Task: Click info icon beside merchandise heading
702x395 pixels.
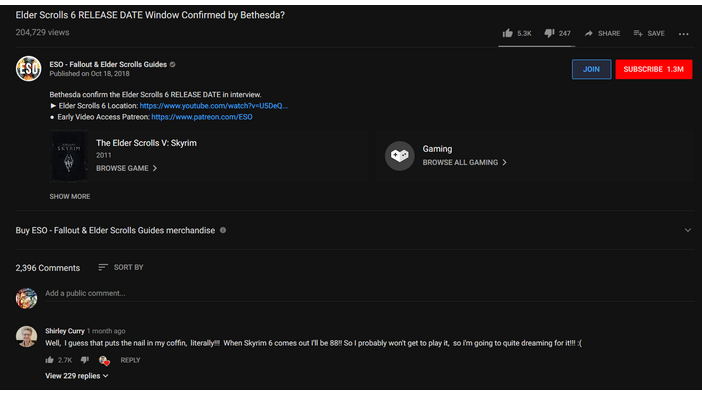Action: coord(223,230)
